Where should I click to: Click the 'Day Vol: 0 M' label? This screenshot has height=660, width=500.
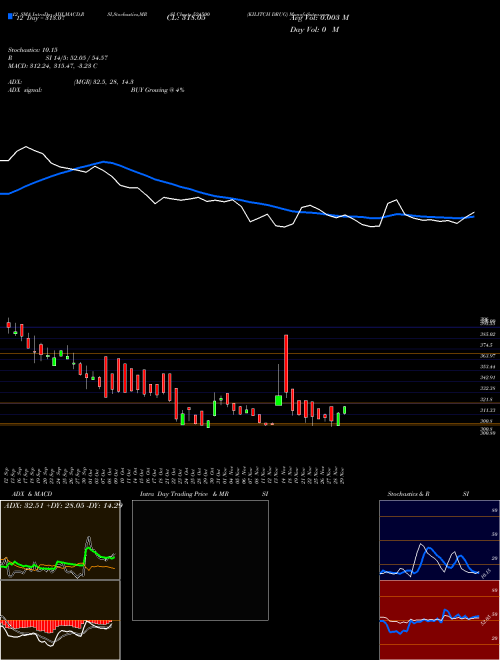click(314, 30)
